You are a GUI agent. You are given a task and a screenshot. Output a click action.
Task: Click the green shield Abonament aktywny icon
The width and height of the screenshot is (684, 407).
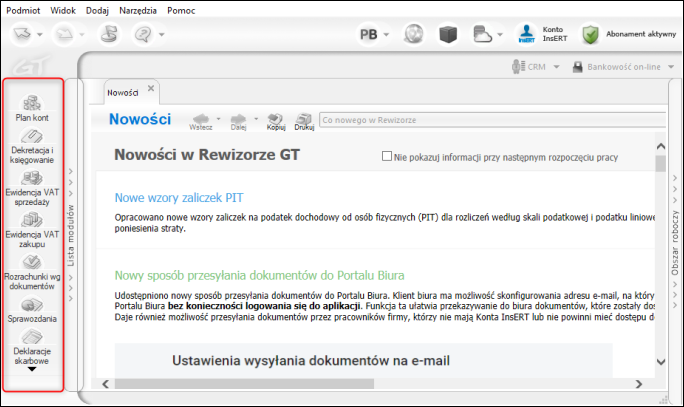pos(590,34)
